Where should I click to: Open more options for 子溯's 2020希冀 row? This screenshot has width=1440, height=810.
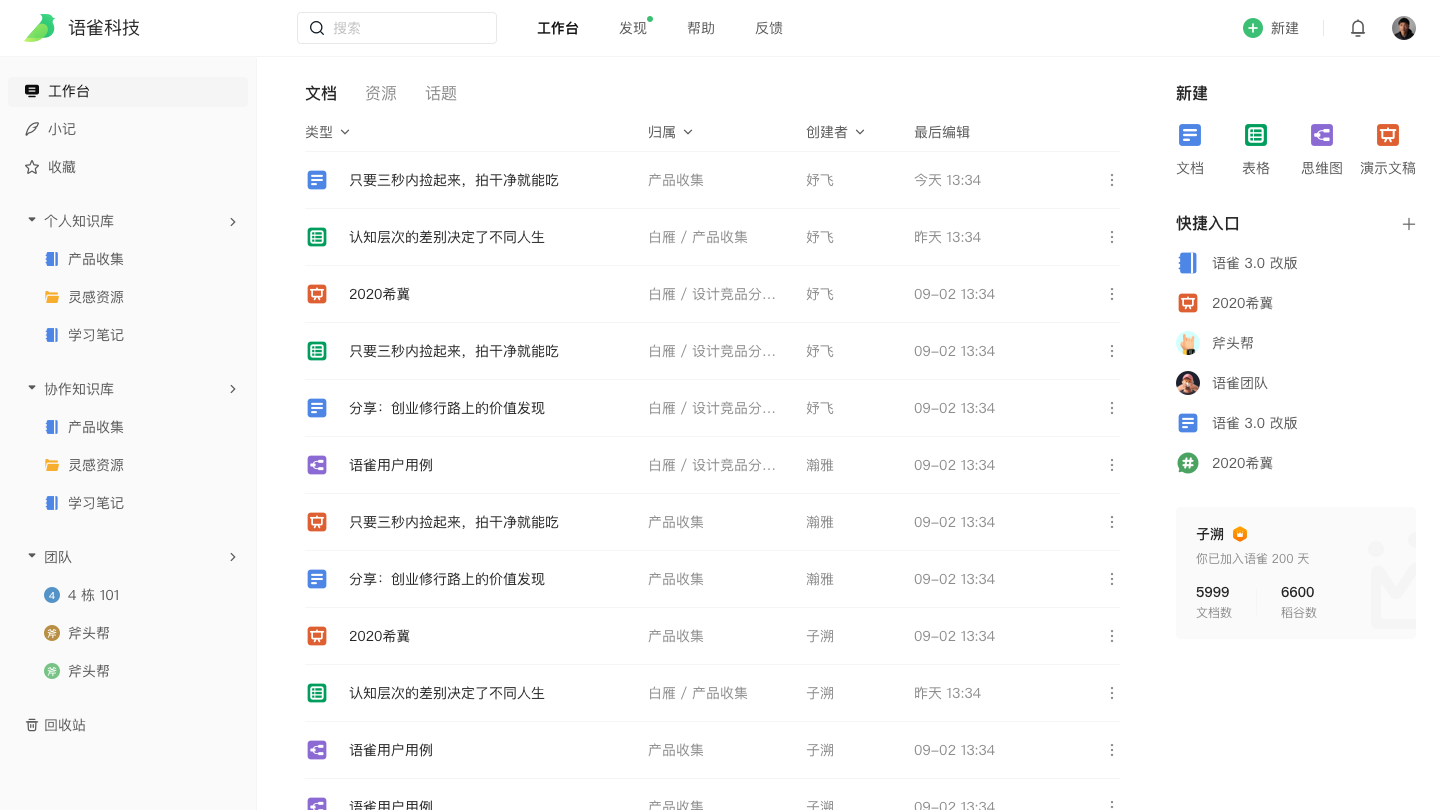(1112, 636)
